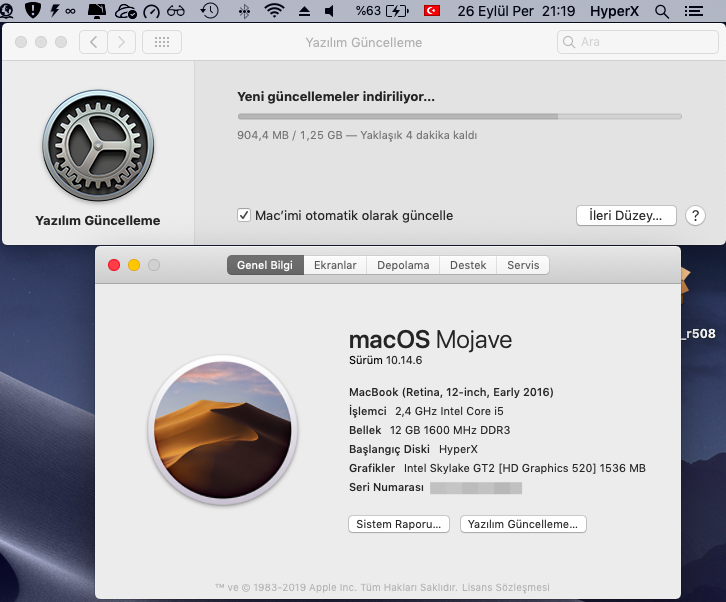This screenshot has height=602, width=726.
Task: Switch to the Depolama tab
Action: (403, 265)
